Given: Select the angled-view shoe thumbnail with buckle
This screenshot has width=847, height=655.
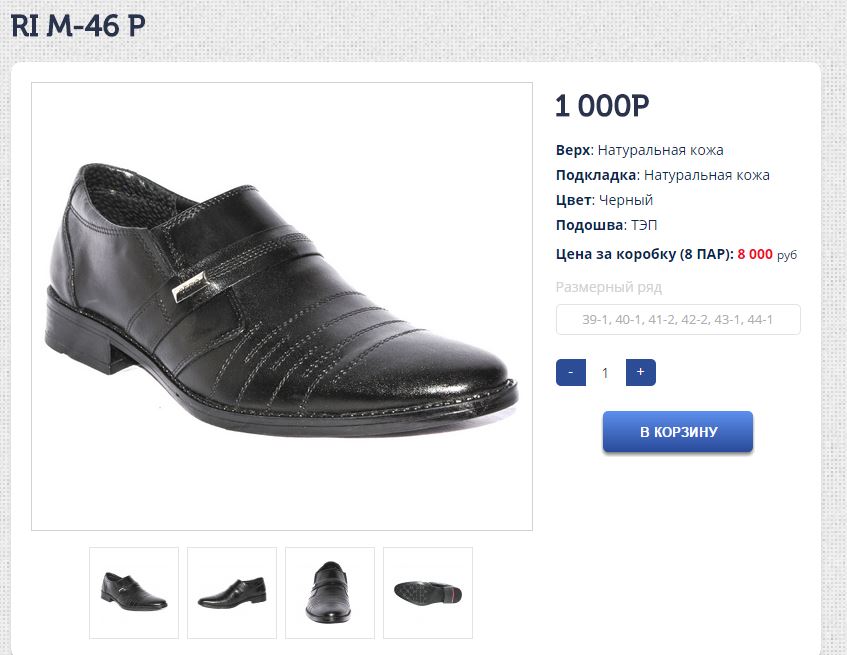Looking at the screenshot, I should click(x=134, y=592).
